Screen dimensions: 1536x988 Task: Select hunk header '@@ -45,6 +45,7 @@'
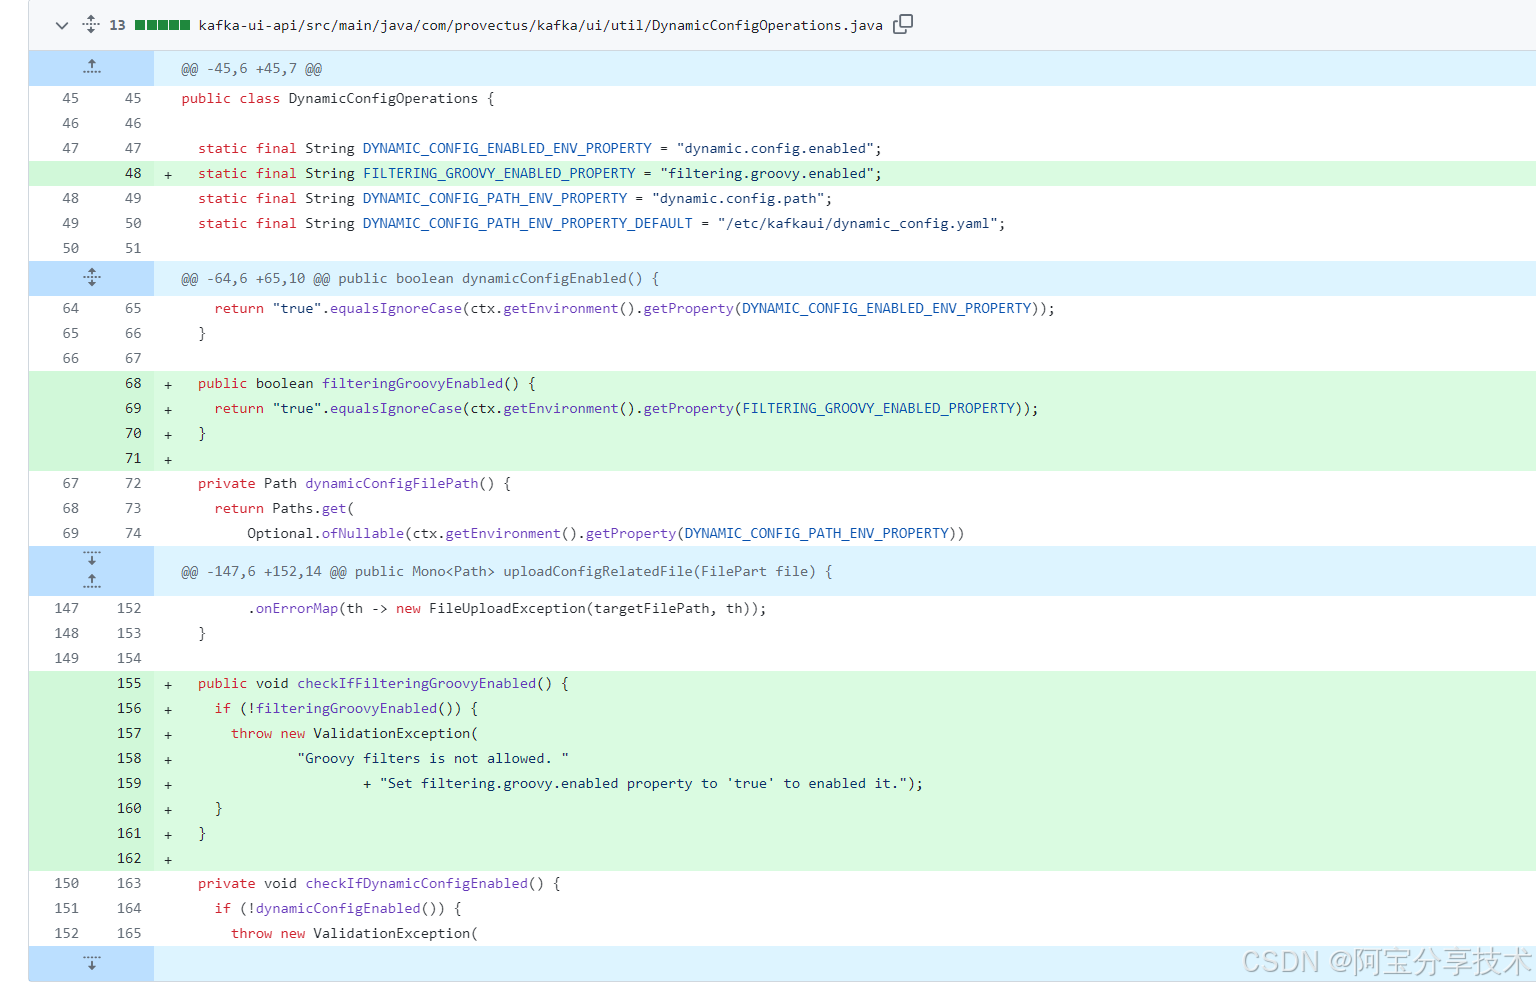(251, 69)
